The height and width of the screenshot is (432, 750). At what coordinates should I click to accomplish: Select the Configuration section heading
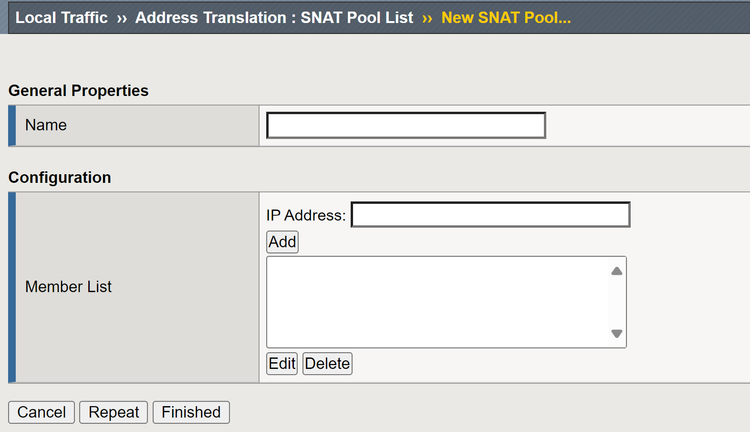(59, 177)
